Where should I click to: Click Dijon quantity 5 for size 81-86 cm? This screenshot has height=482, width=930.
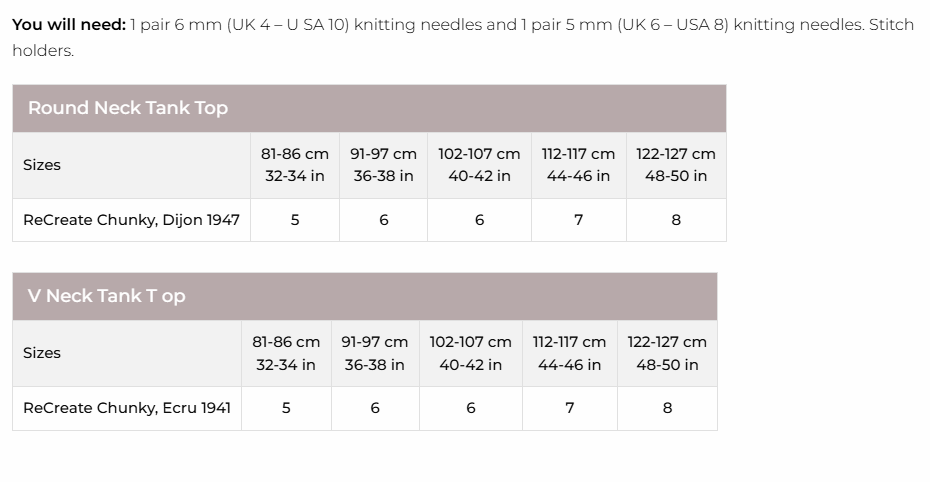(295, 220)
